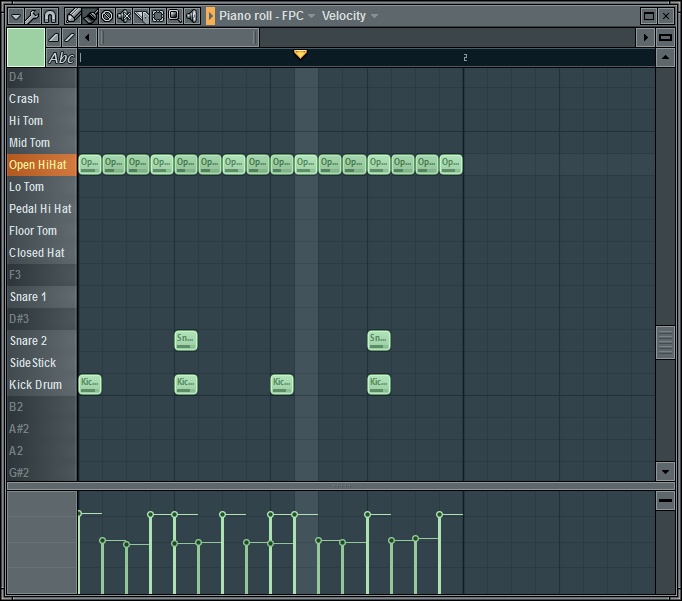682x601 pixels.
Task: Select the Mid Tom key row
Action: point(42,143)
